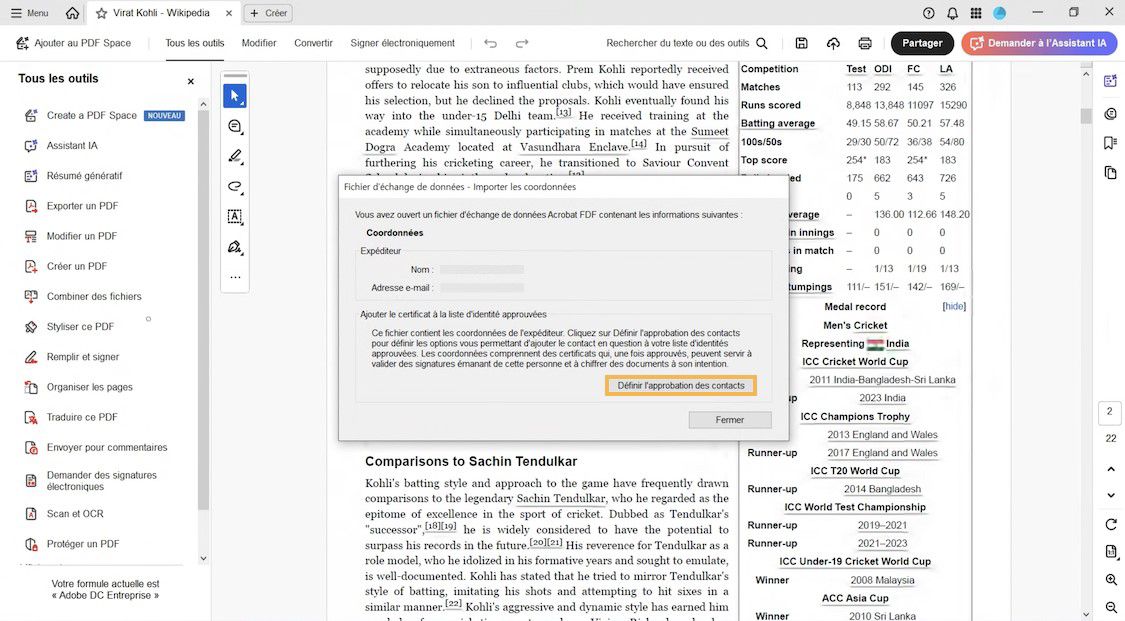
Task: Click the Redo arrow icon
Action: click(x=522, y=43)
